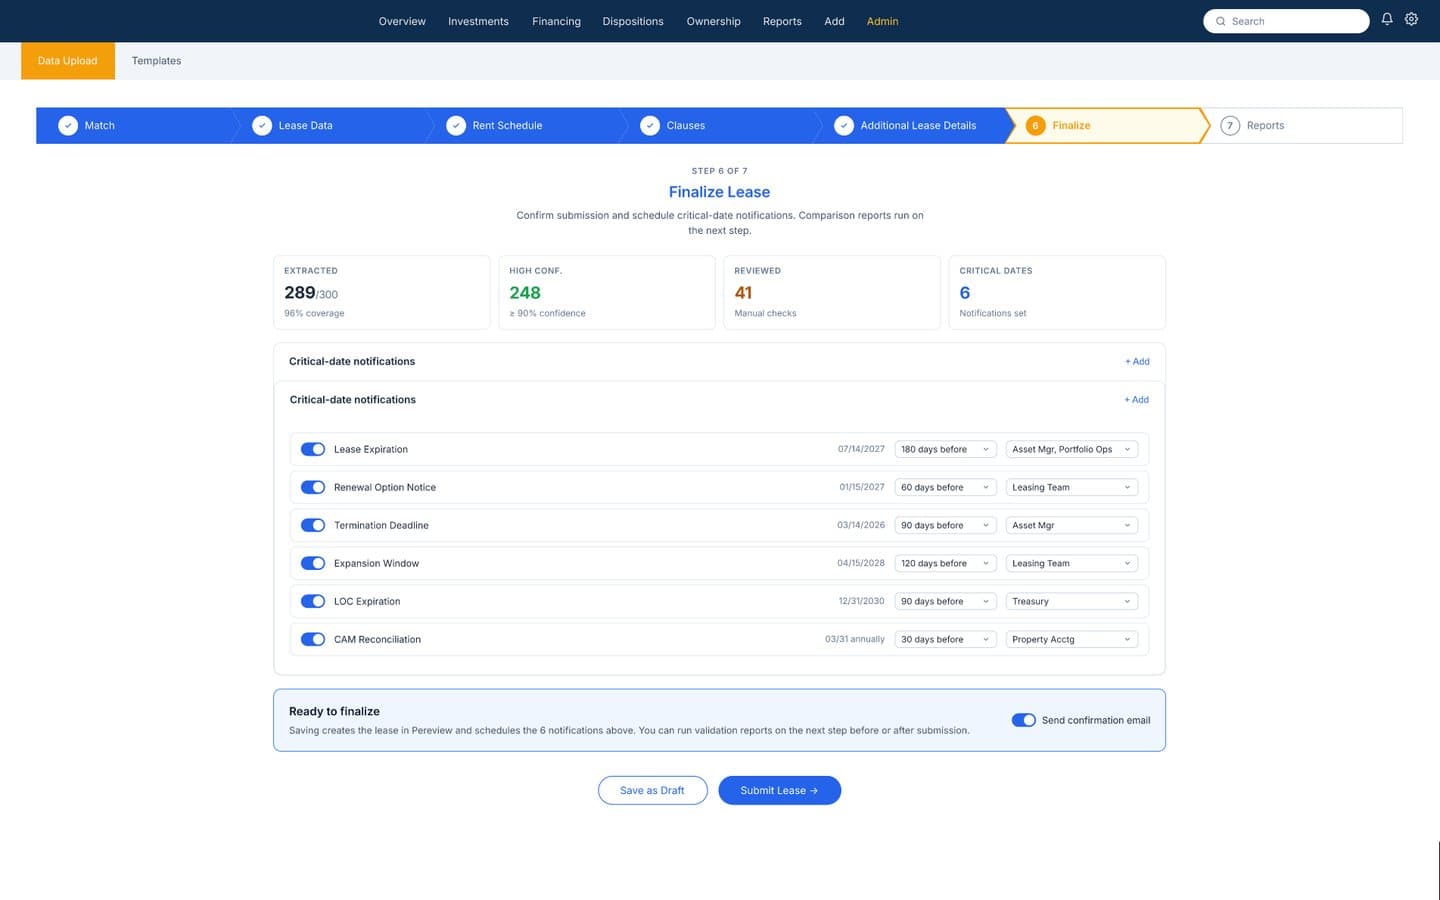The image size is (1440, 900).
Task: Switch off the Expansion Window toggle
Action: click(313, 564)
